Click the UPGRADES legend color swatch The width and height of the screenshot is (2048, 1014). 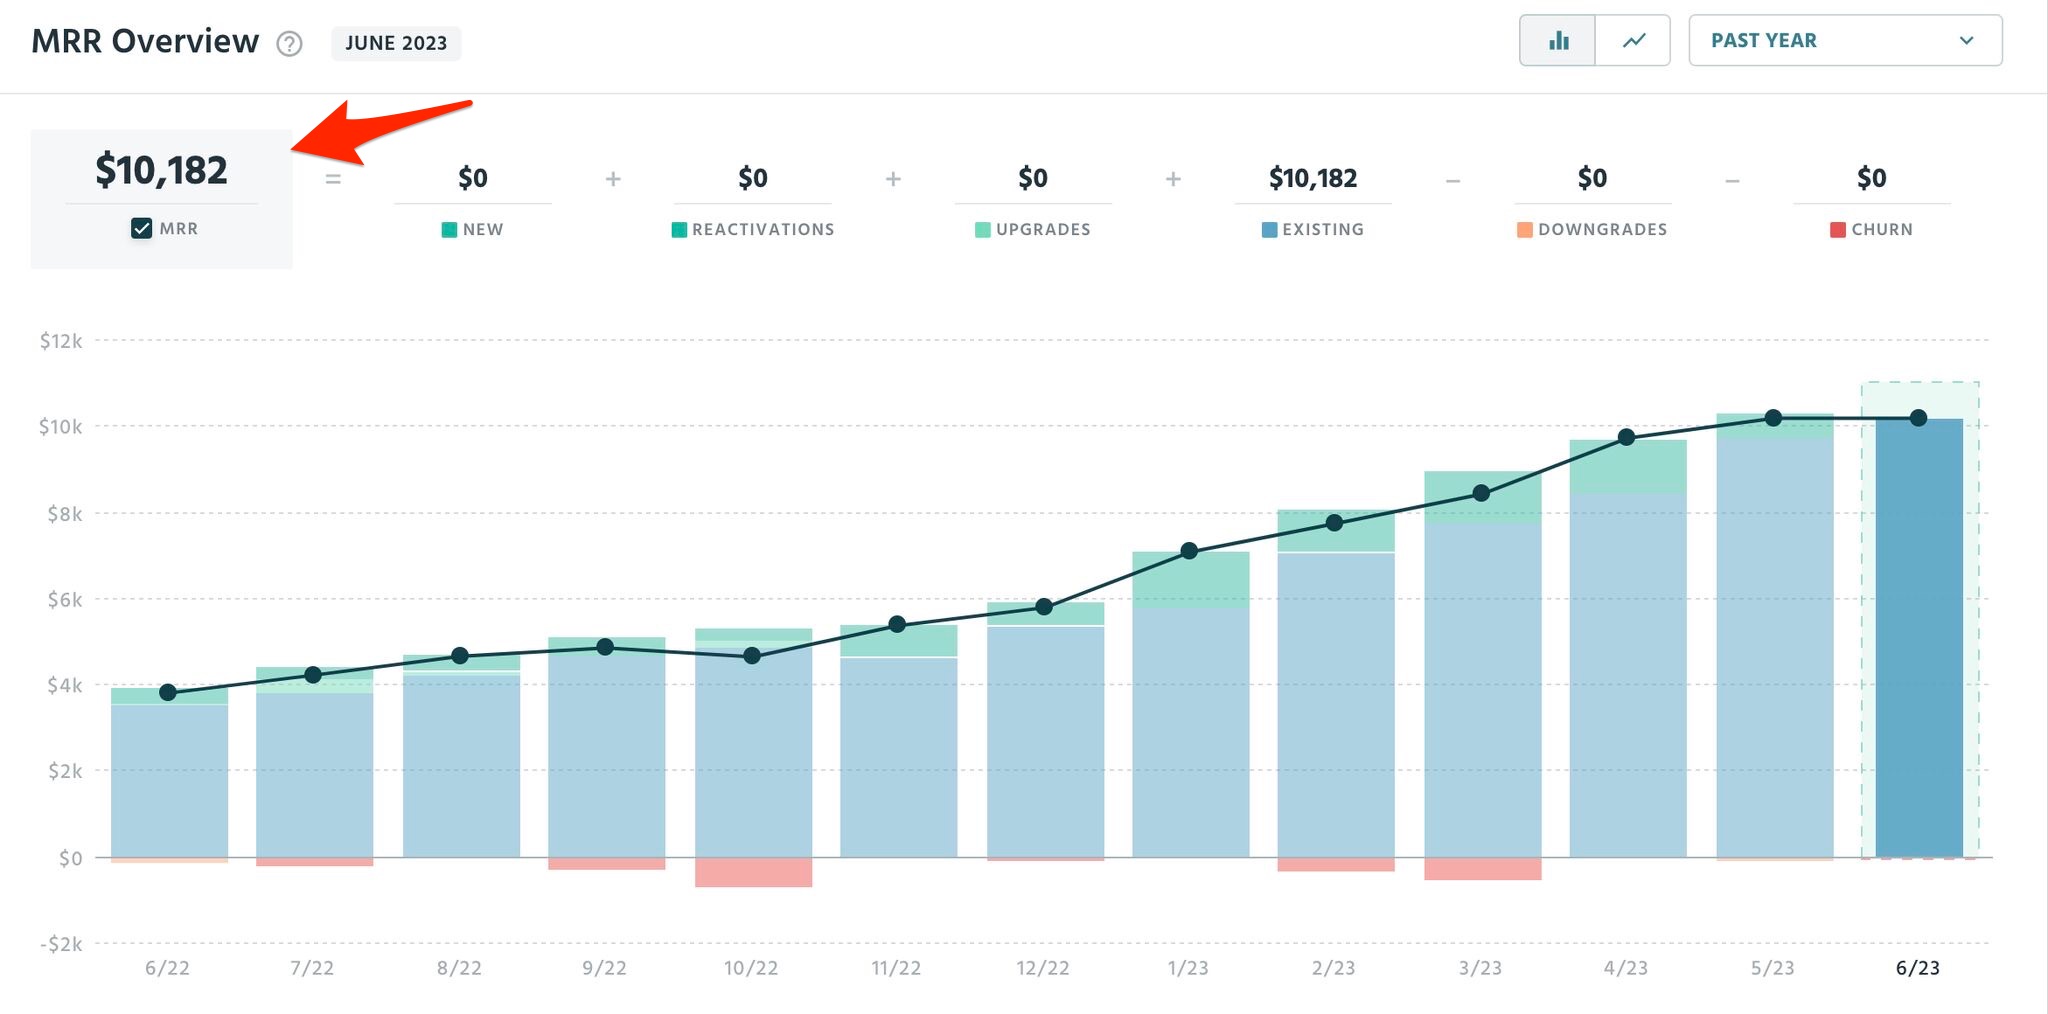coord(982,230)
